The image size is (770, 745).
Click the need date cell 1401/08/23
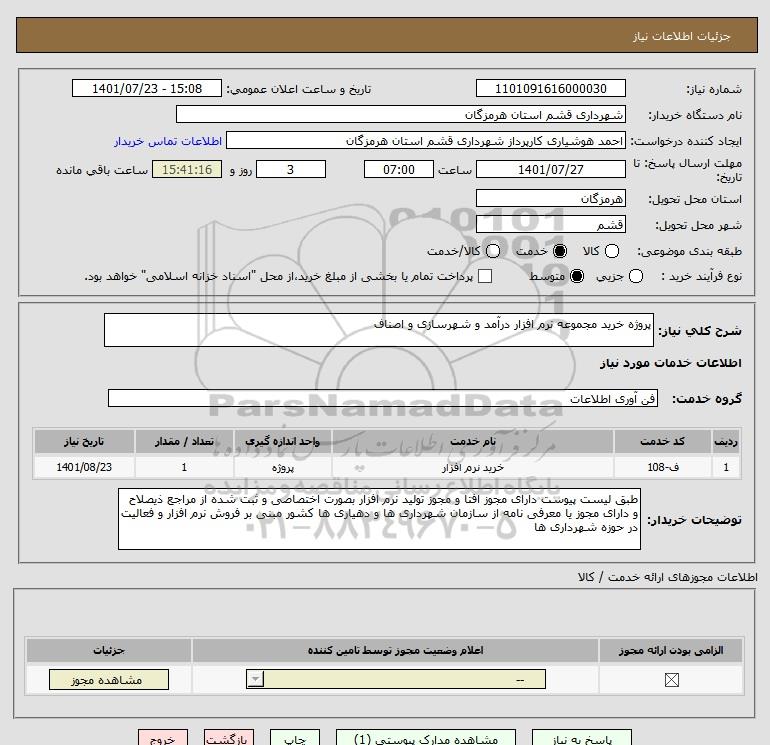[84, 467]
